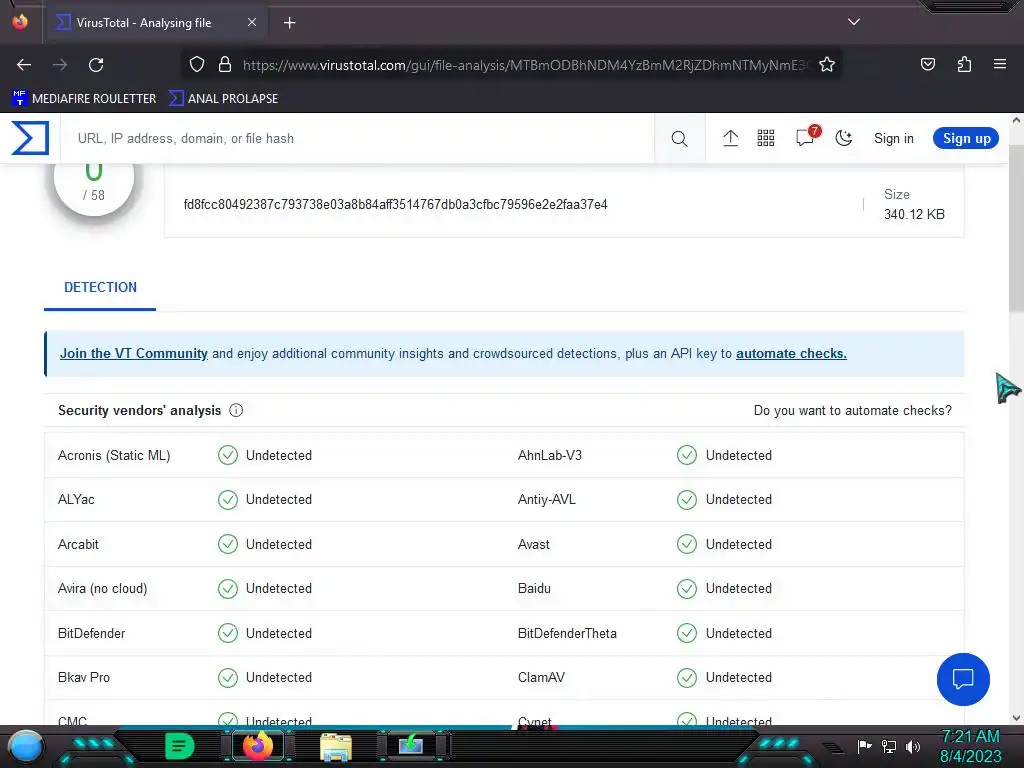Image resolution: width=1024 pixels, height=768 pixels.
Task: Click the Arcabit vendor name
Action: (78, 544)
